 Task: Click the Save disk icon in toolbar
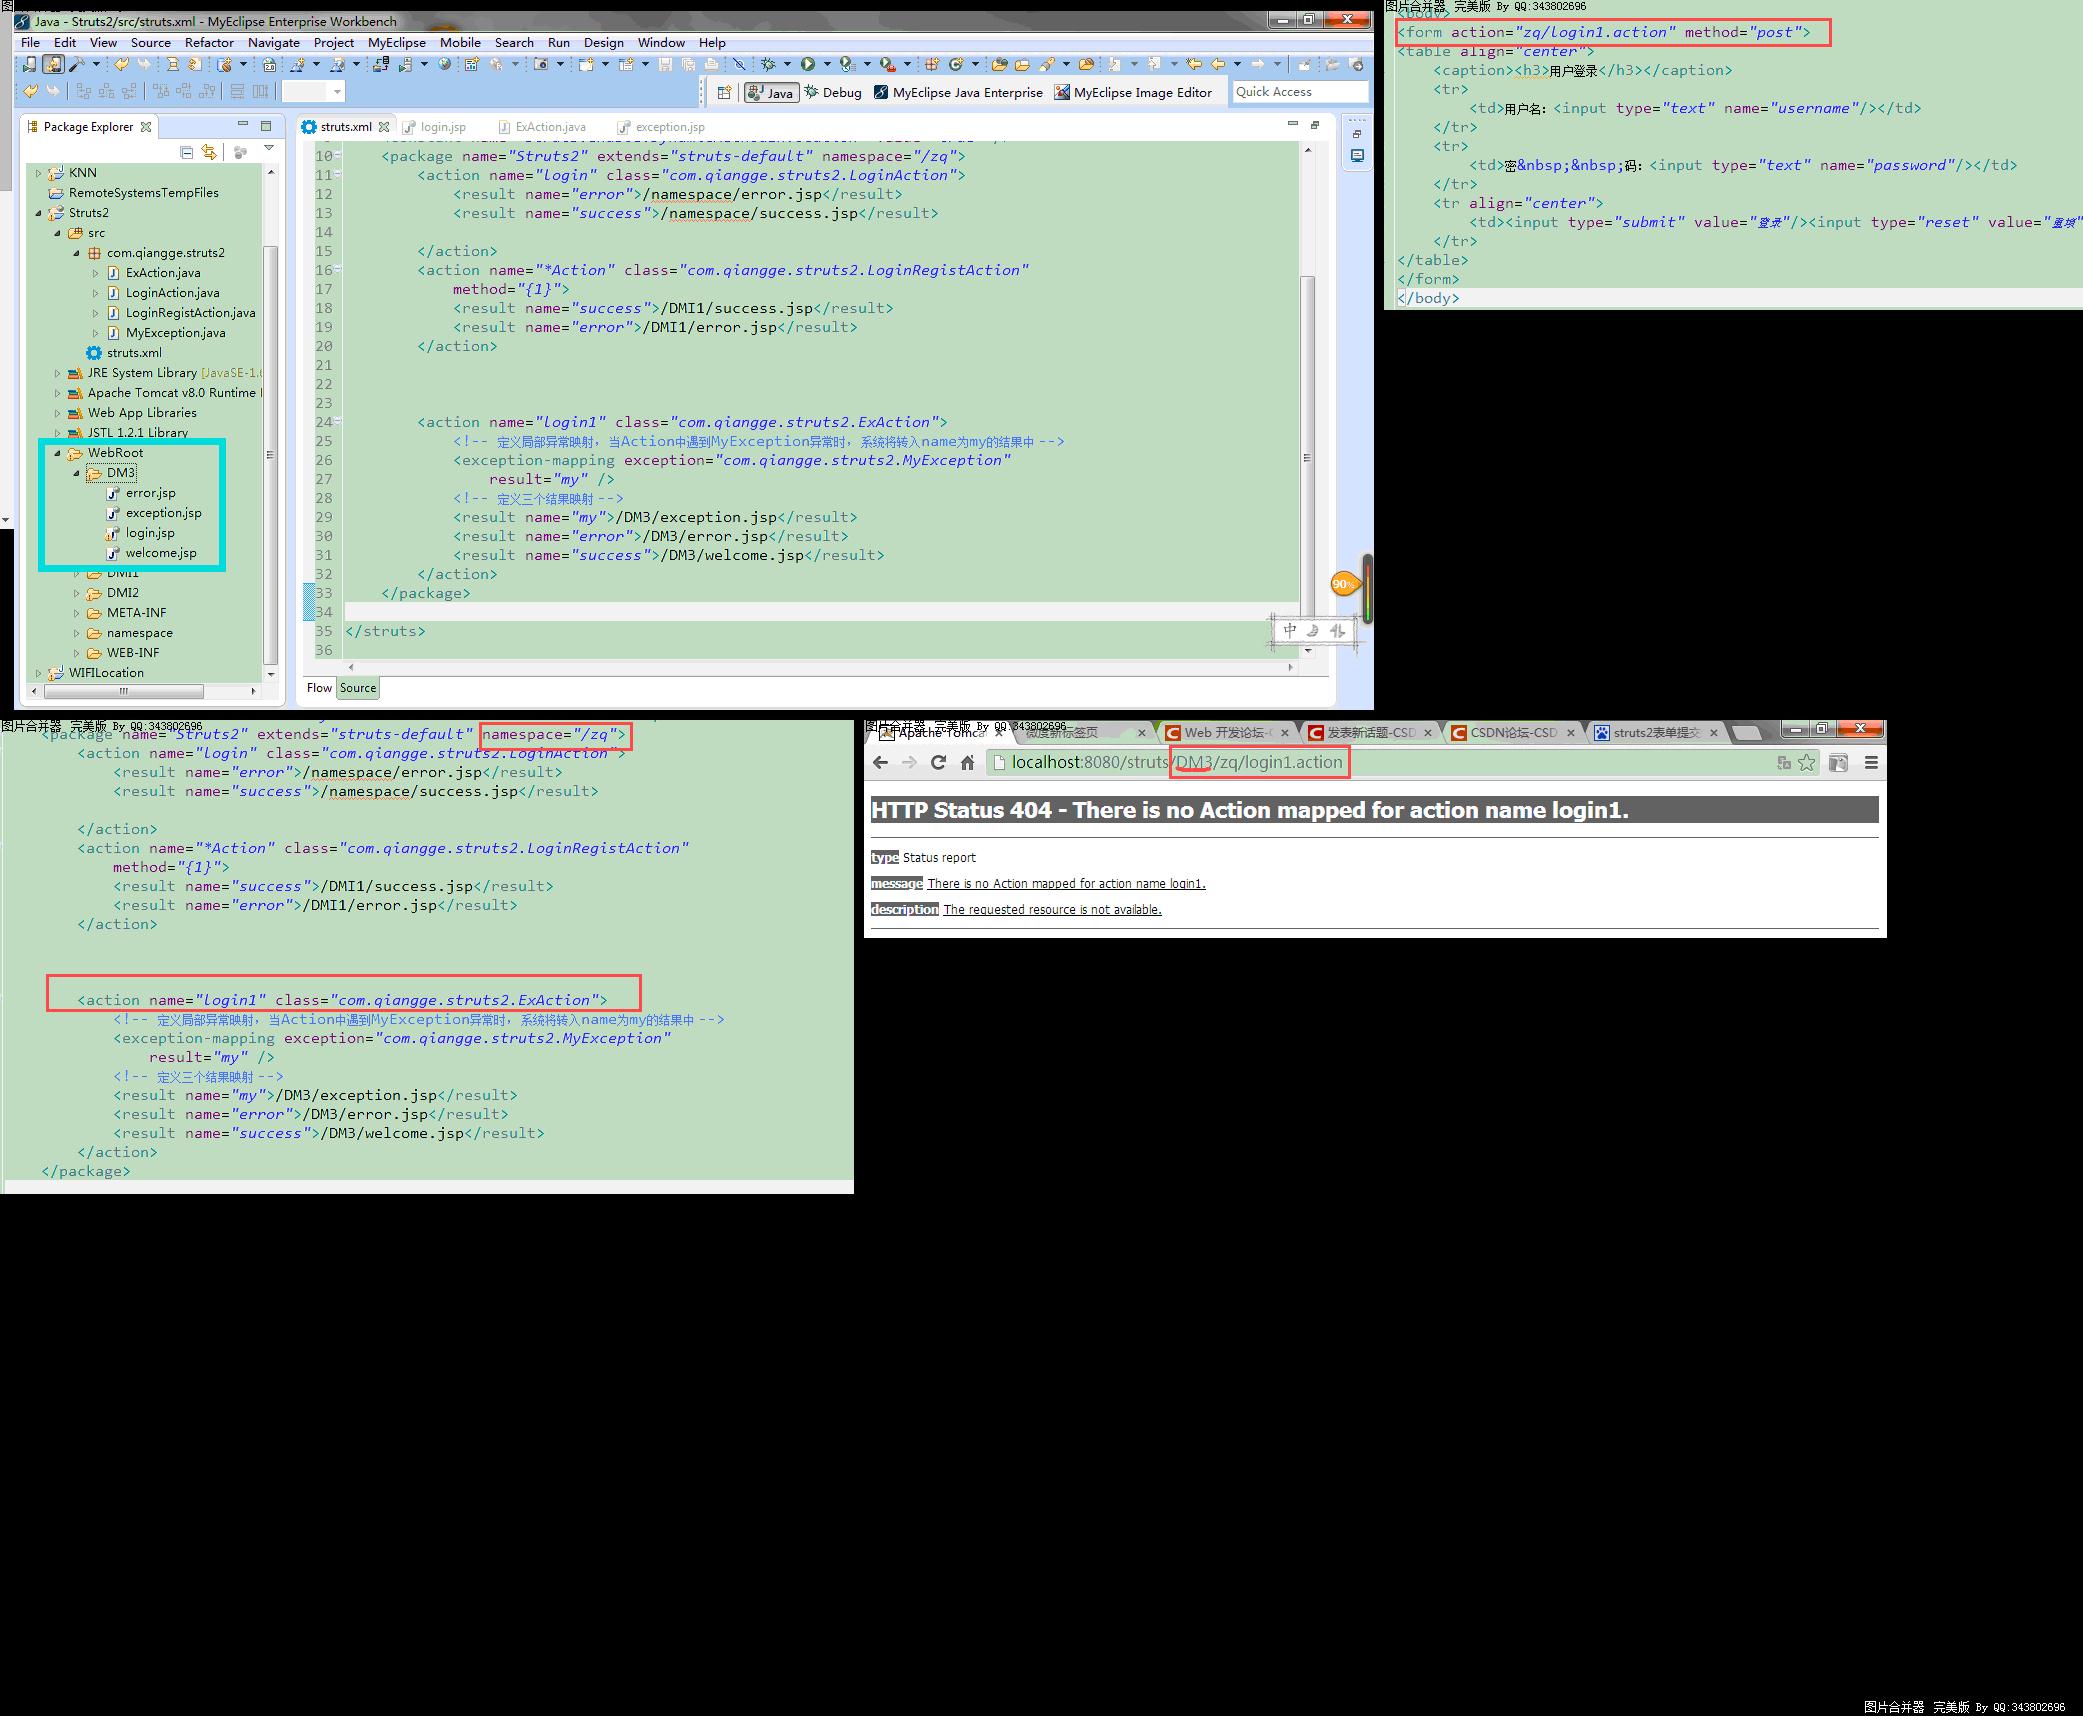click(x=665, y=64)
